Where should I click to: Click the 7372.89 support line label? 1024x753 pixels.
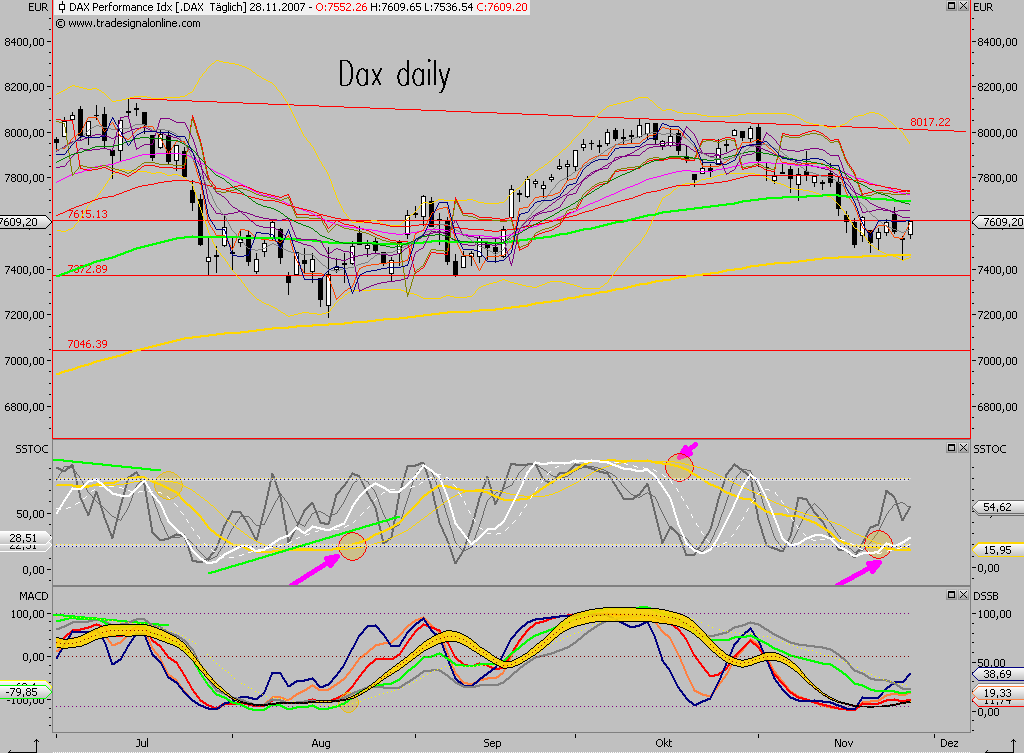tap(88, 269)
